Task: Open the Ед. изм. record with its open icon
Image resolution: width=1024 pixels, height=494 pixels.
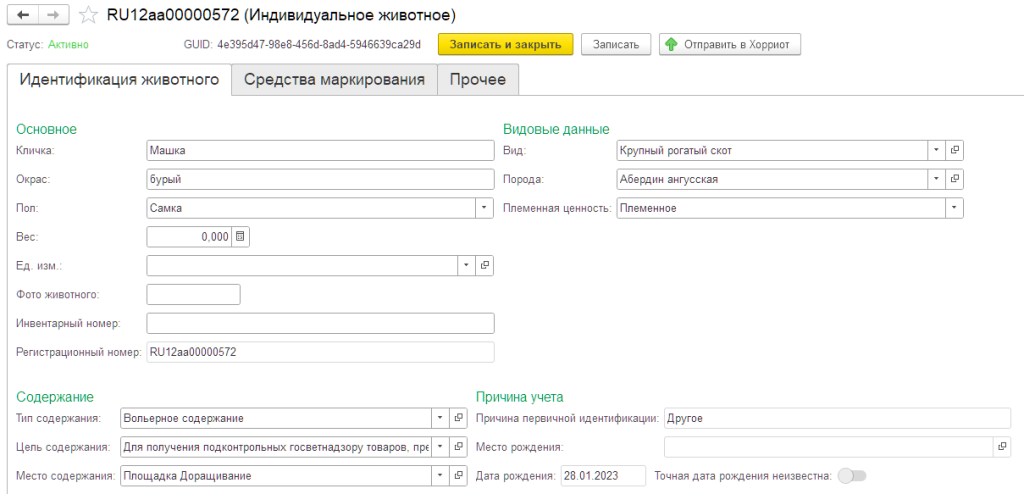Action: (x=485, y=265)
